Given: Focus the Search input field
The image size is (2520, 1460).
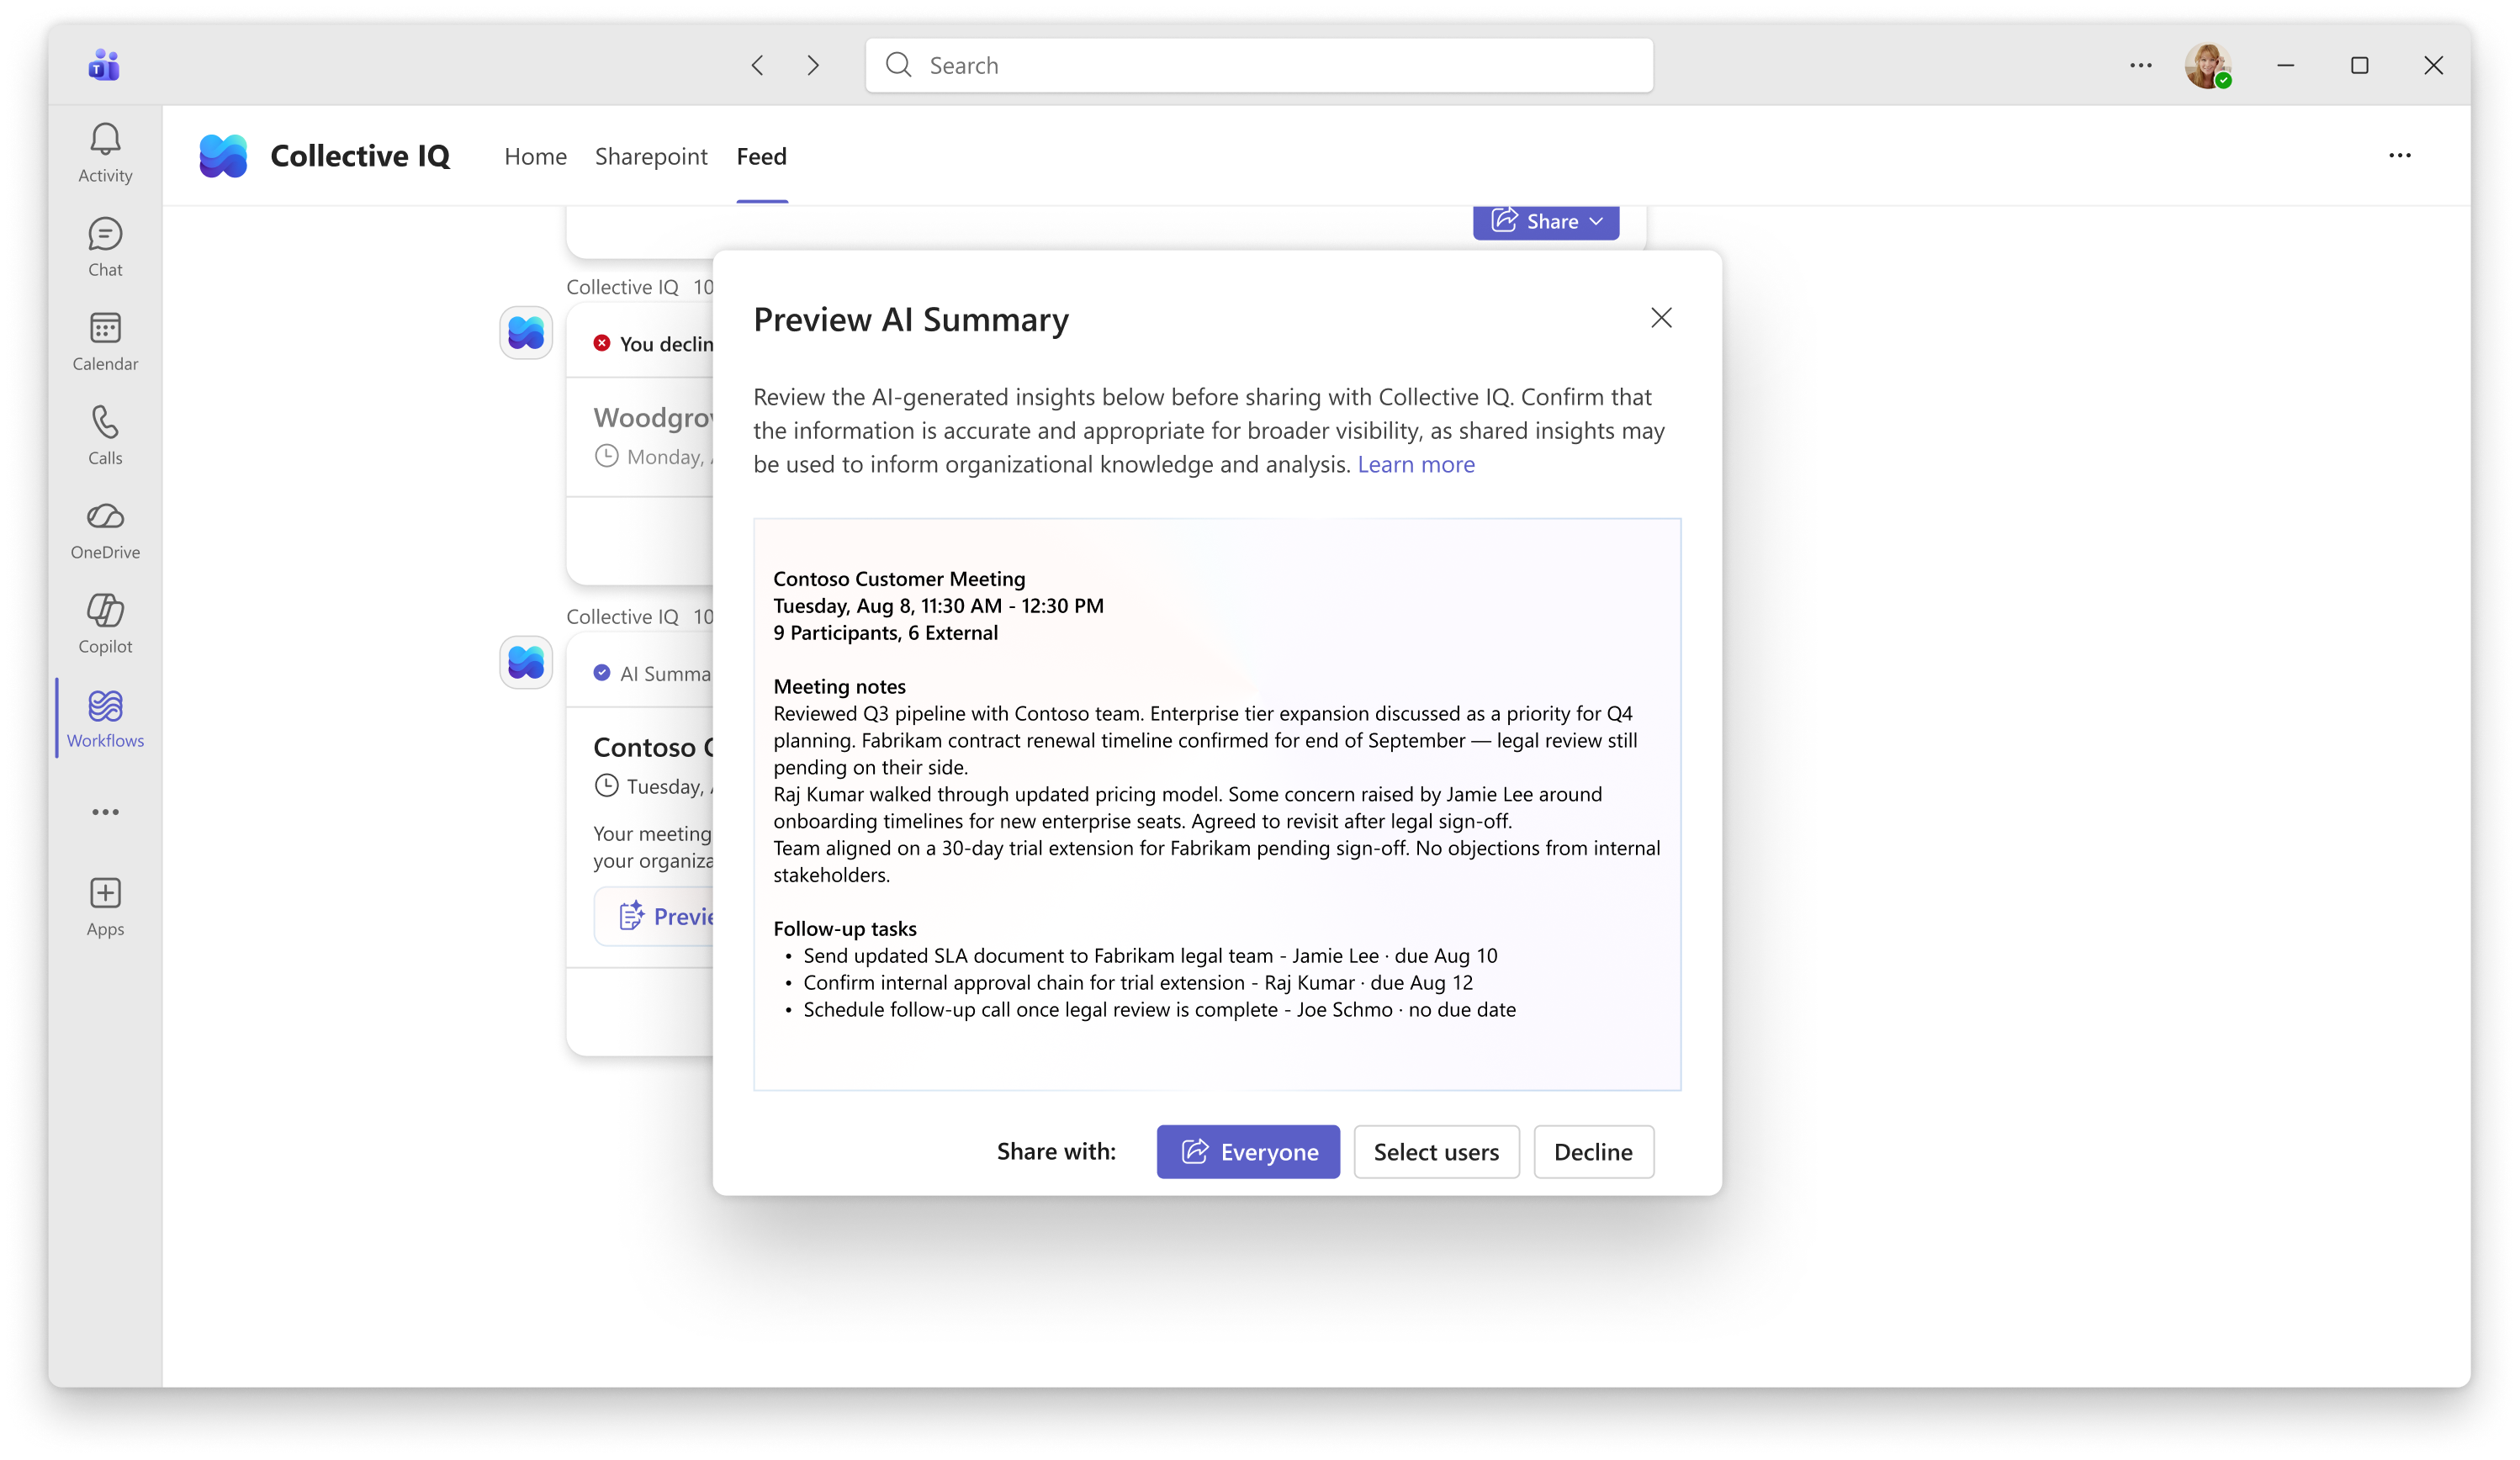Looking at the screenshot, I should [1259, 65].
